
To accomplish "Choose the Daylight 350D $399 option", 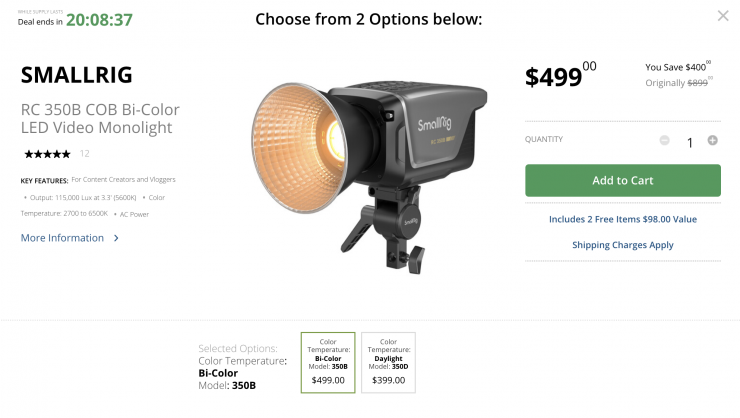I will (388, 362).
